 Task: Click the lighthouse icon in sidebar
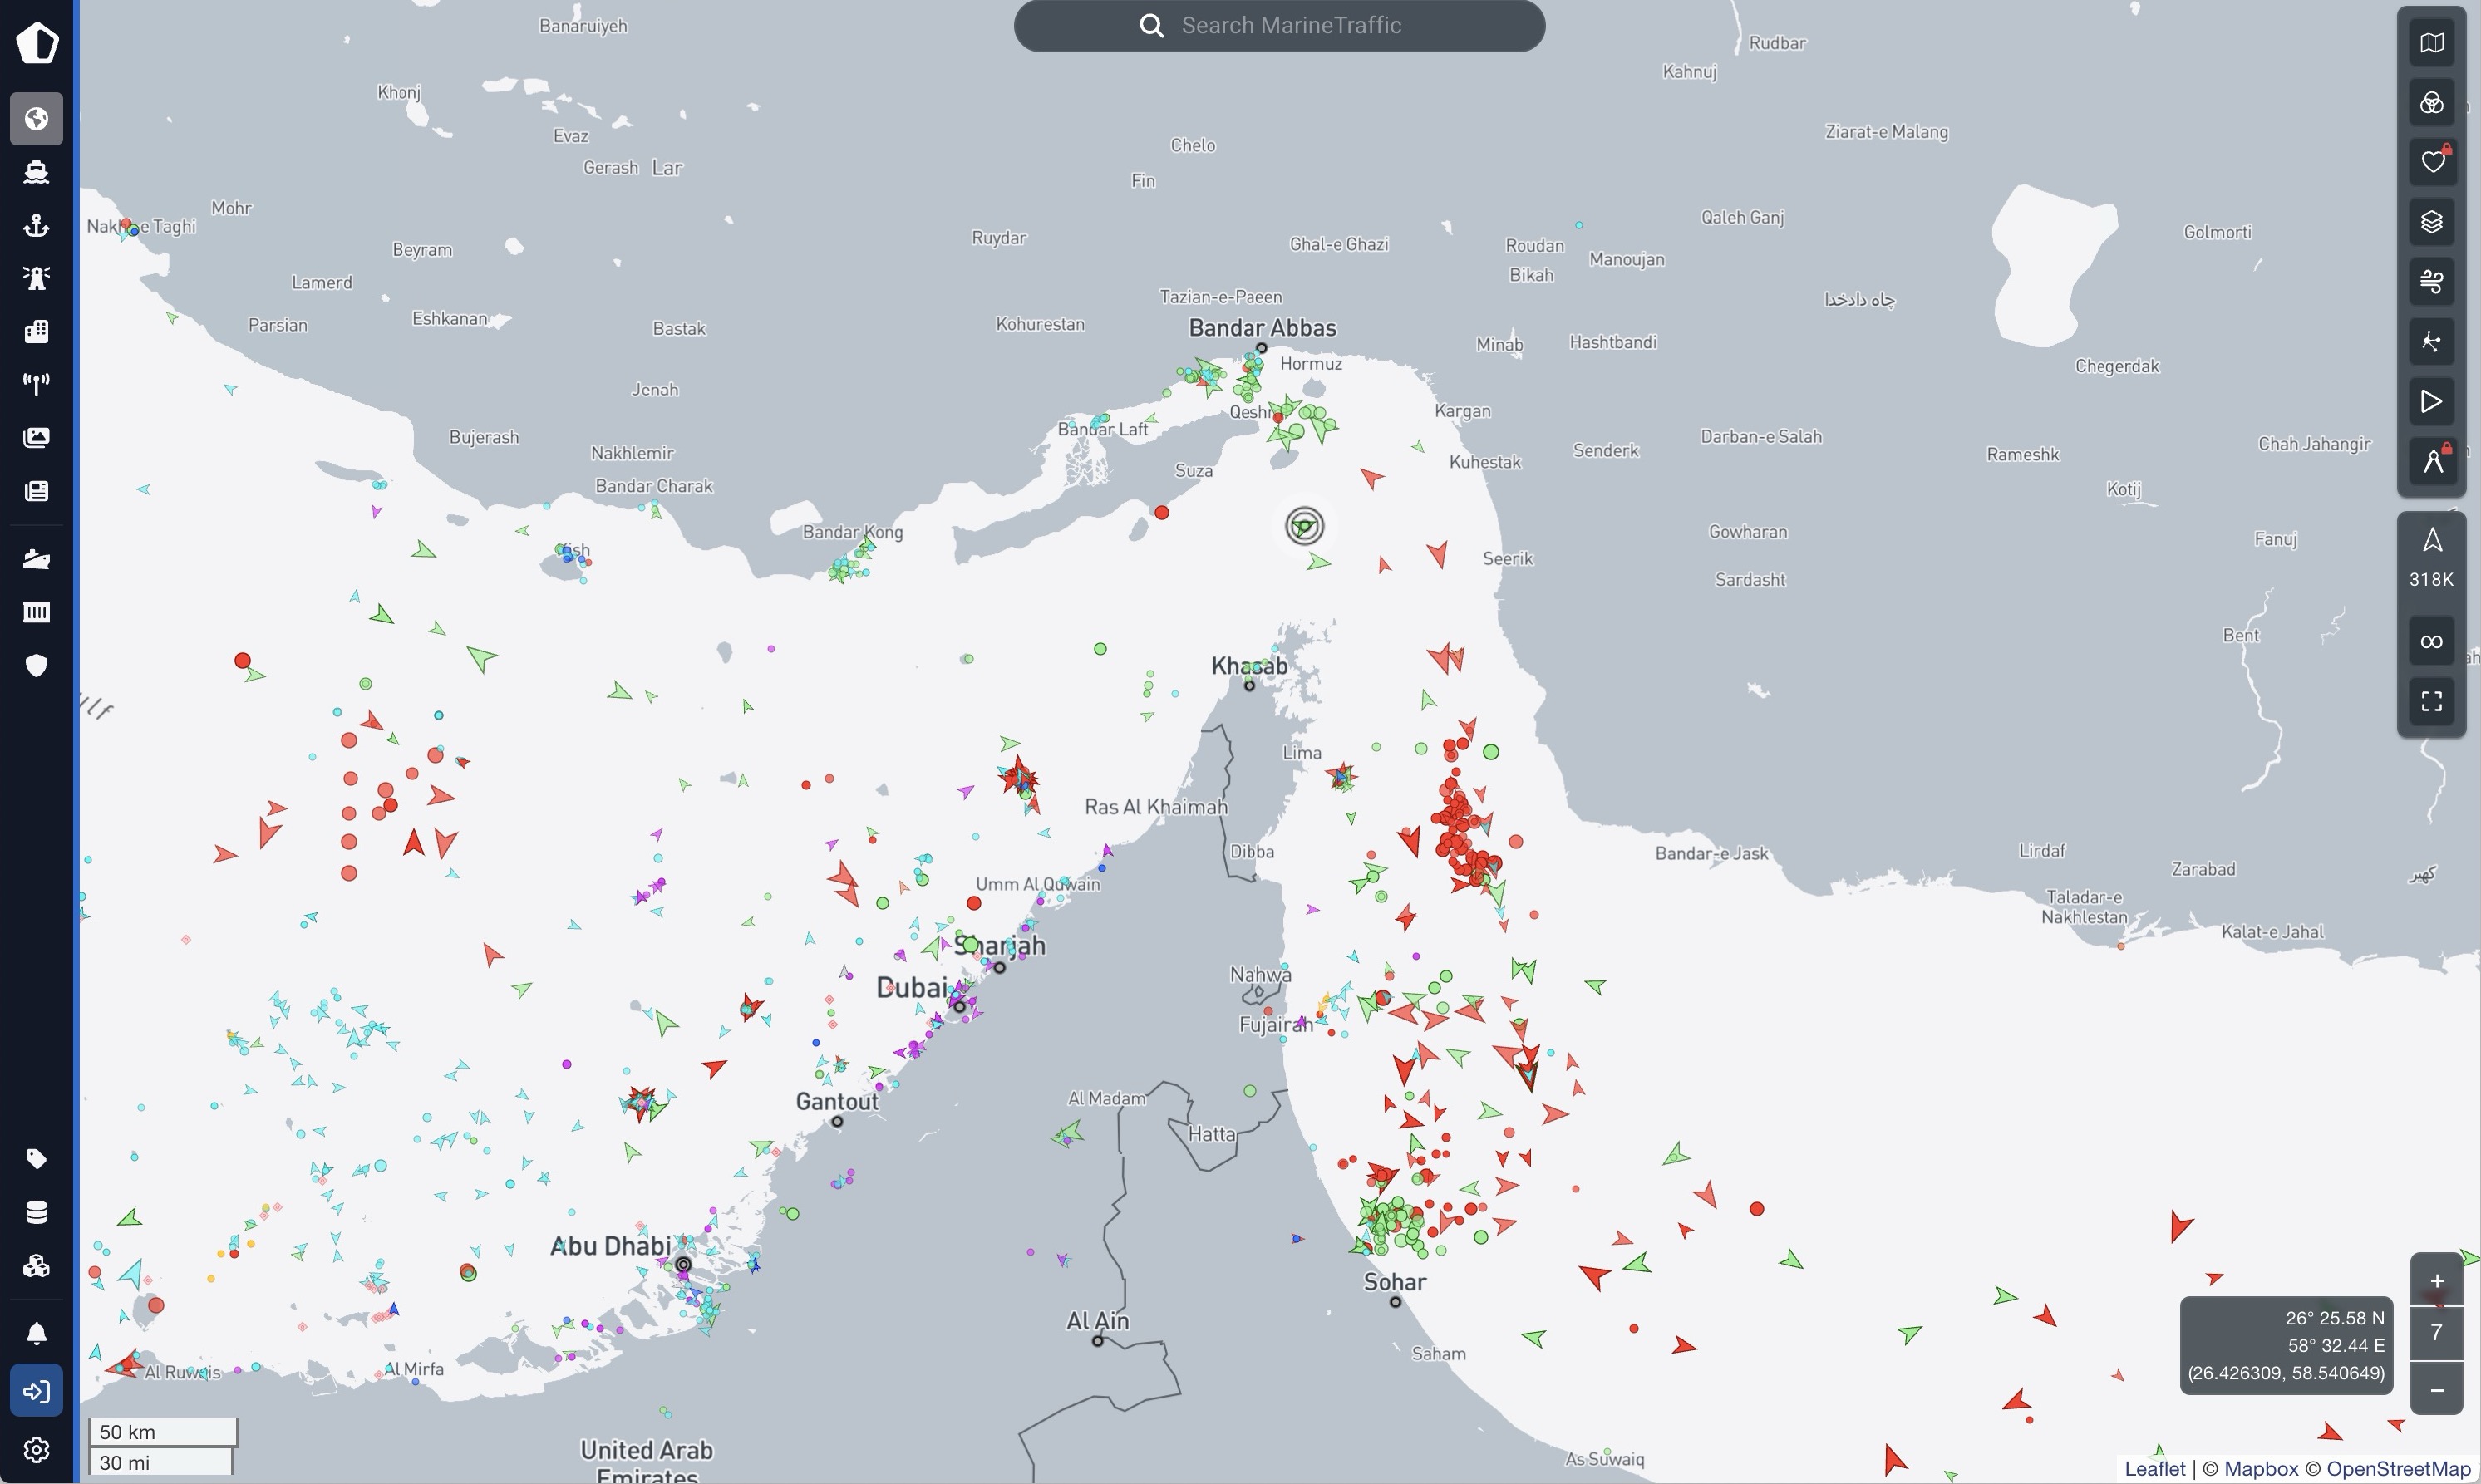37,278
